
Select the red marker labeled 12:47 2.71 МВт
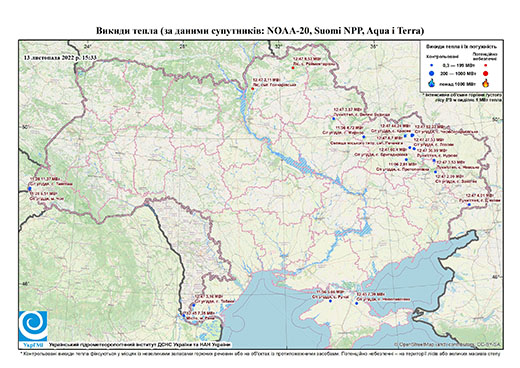(x=253, y=89)
